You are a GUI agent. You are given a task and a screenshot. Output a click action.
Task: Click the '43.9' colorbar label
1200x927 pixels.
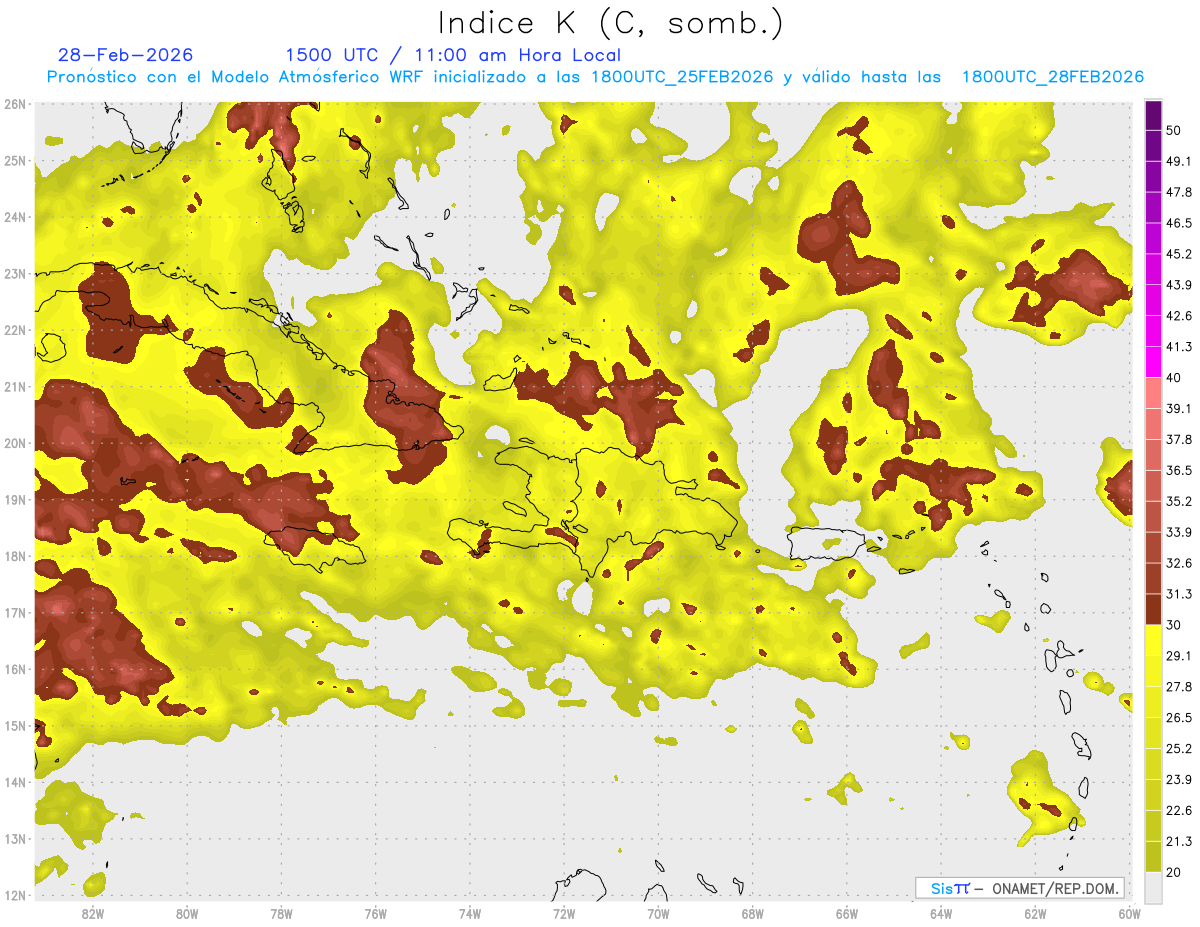point(1178,285)
